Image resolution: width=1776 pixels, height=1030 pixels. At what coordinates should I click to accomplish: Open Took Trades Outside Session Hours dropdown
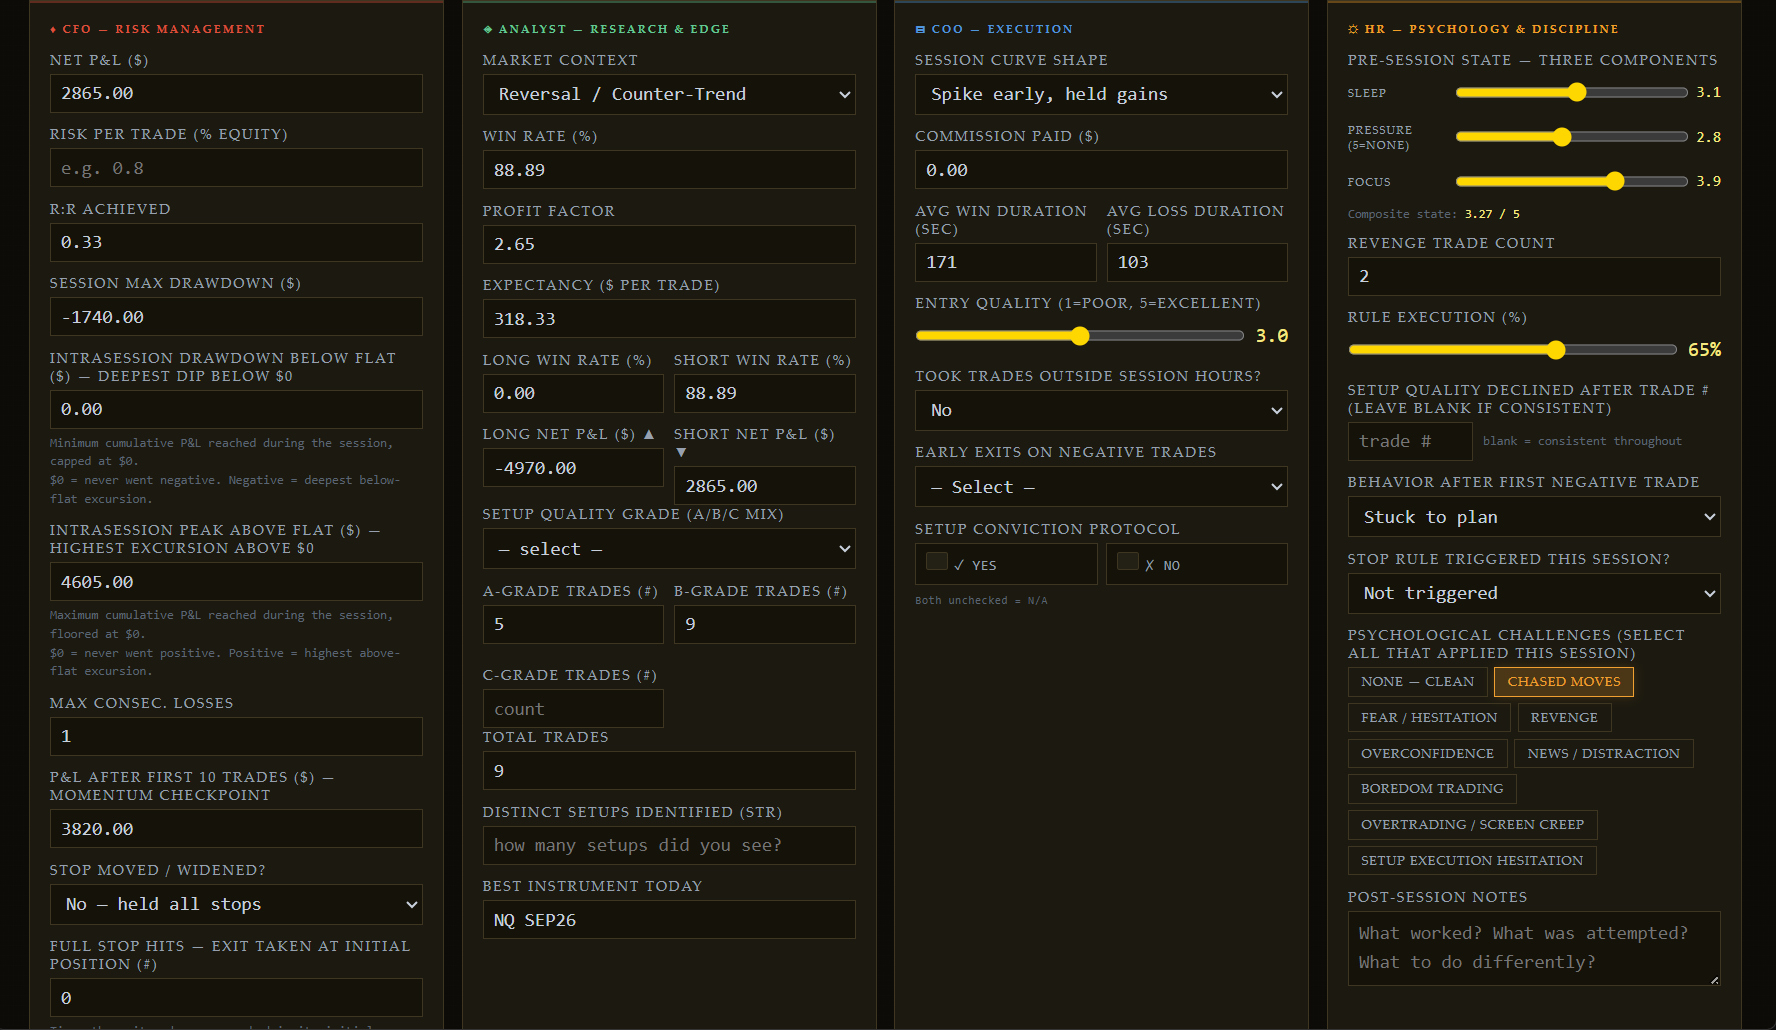click(x=1100, y=410)
